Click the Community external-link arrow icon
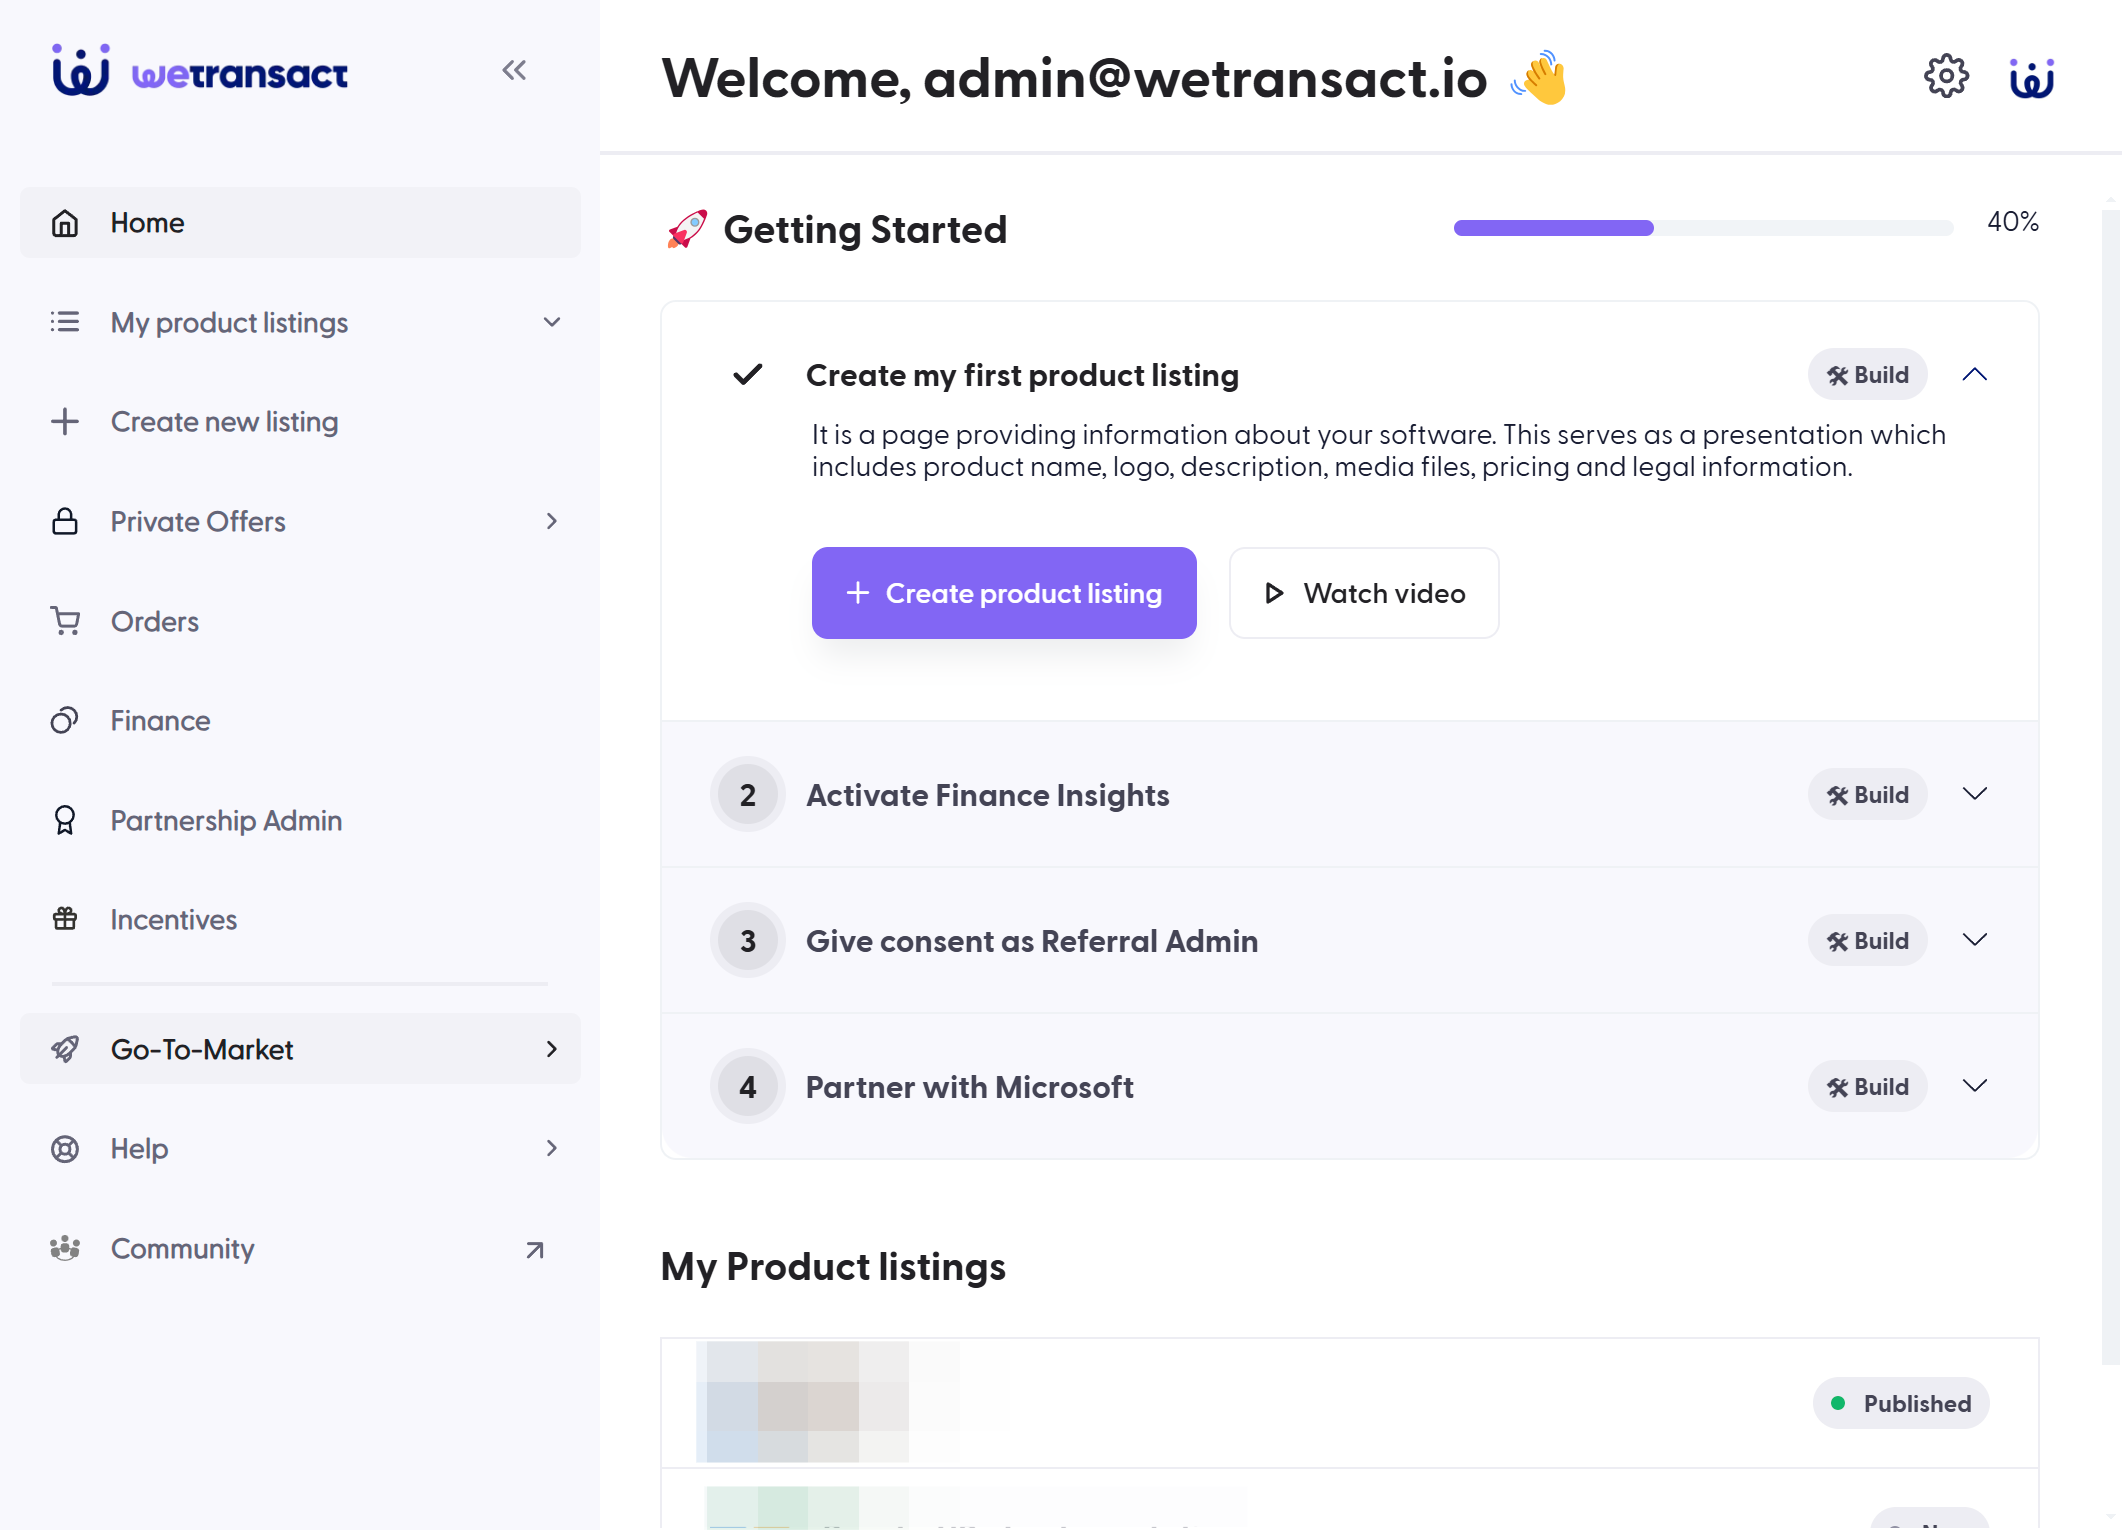 (535, 1250)
